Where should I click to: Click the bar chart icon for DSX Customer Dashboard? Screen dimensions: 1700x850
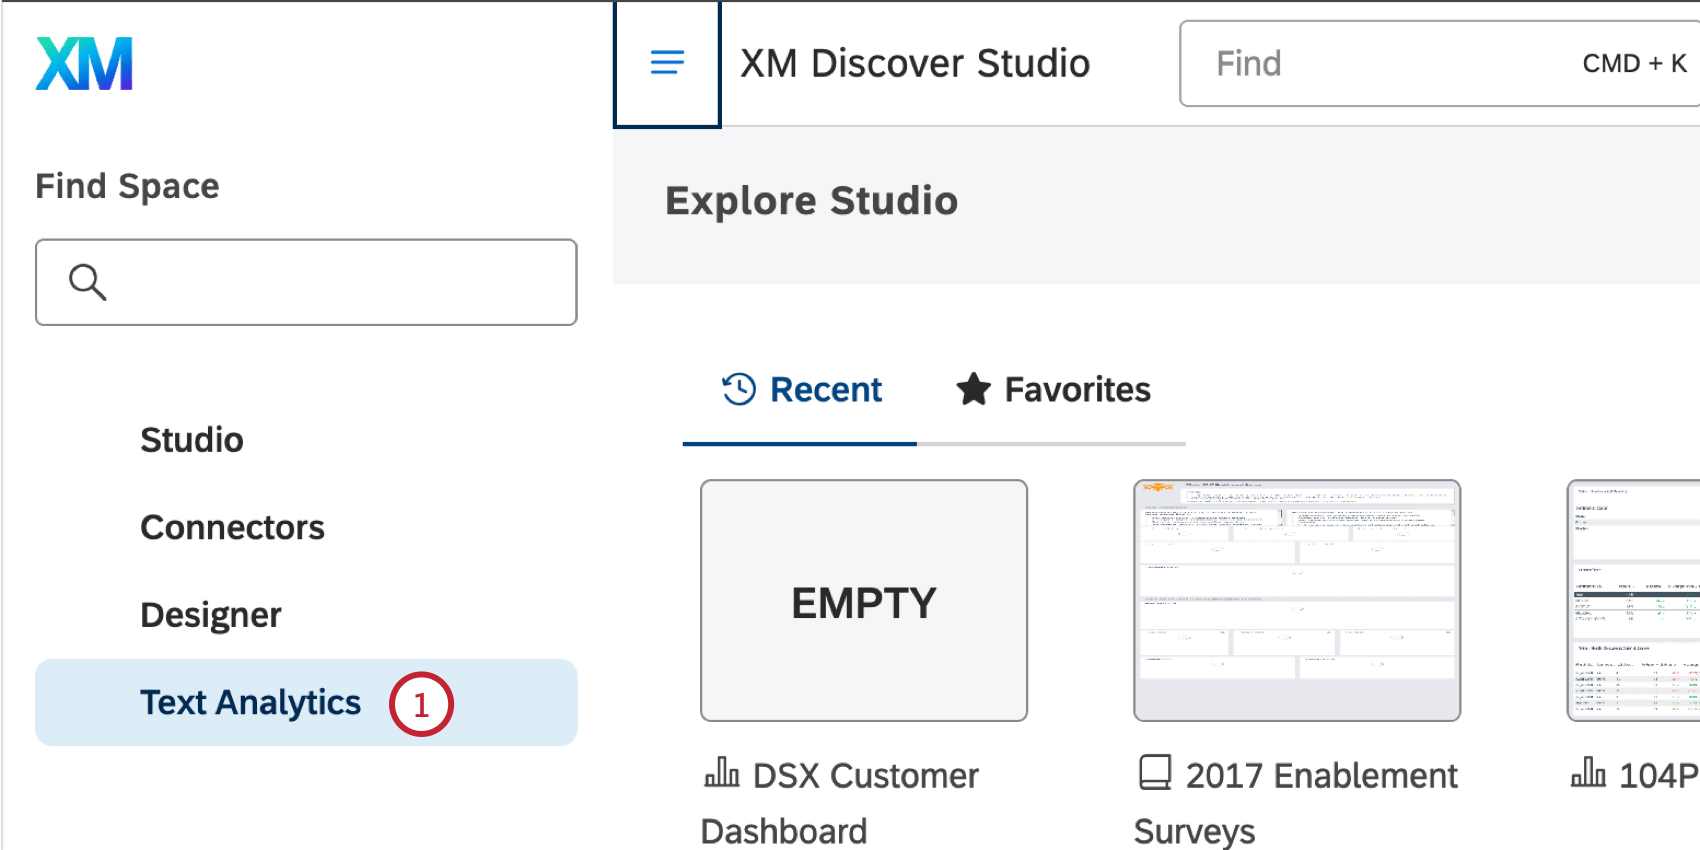click(719, 775)
